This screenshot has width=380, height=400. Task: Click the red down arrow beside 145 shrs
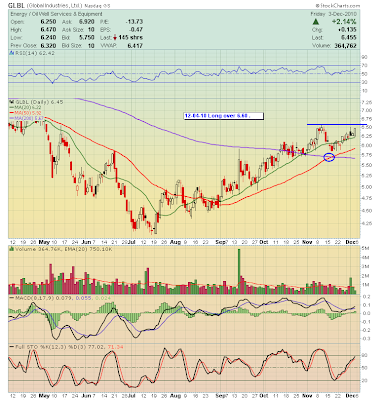pos(115,37)
